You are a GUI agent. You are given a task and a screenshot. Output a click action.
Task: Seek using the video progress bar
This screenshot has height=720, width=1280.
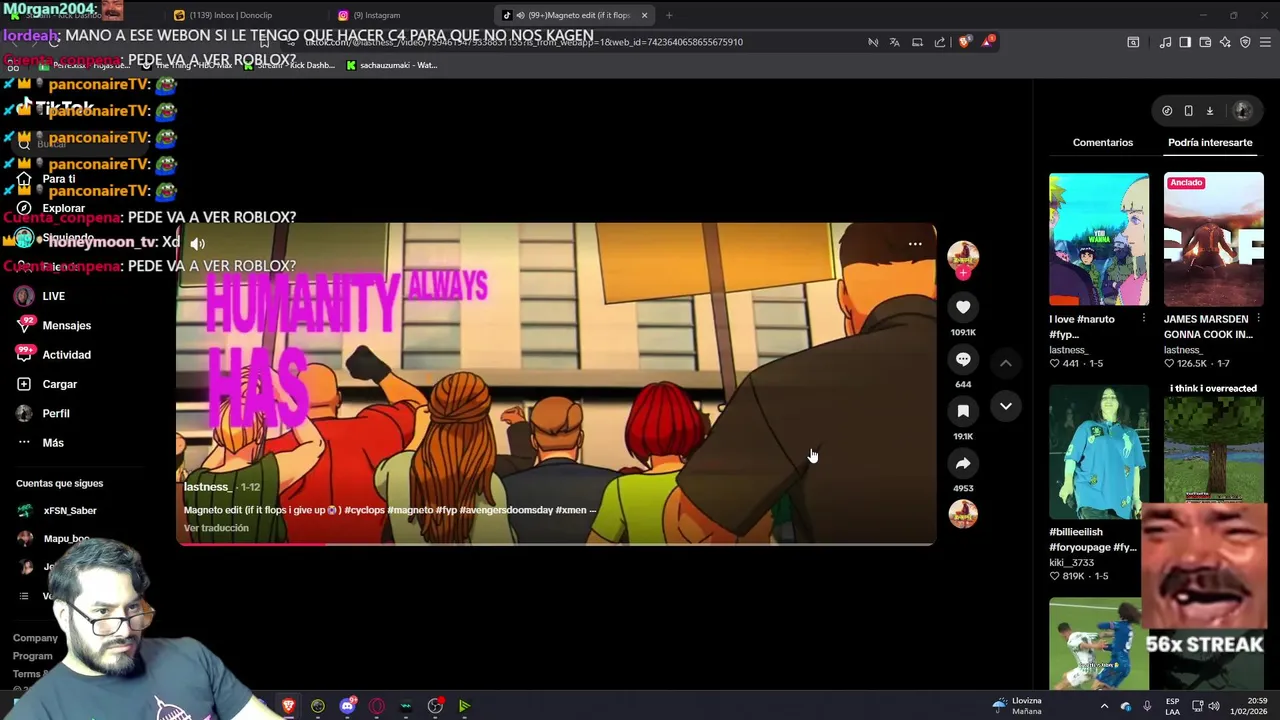pos(556,544)
